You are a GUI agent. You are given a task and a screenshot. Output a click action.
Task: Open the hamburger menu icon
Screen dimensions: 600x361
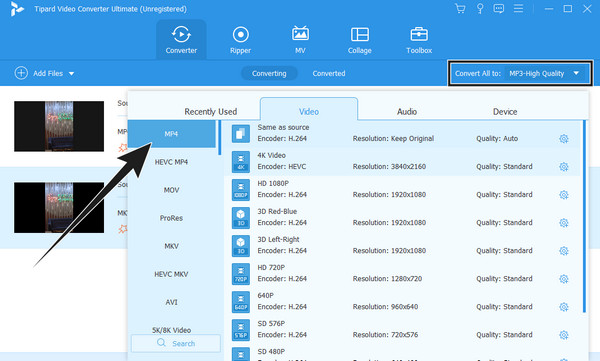[x=518, y=8]
